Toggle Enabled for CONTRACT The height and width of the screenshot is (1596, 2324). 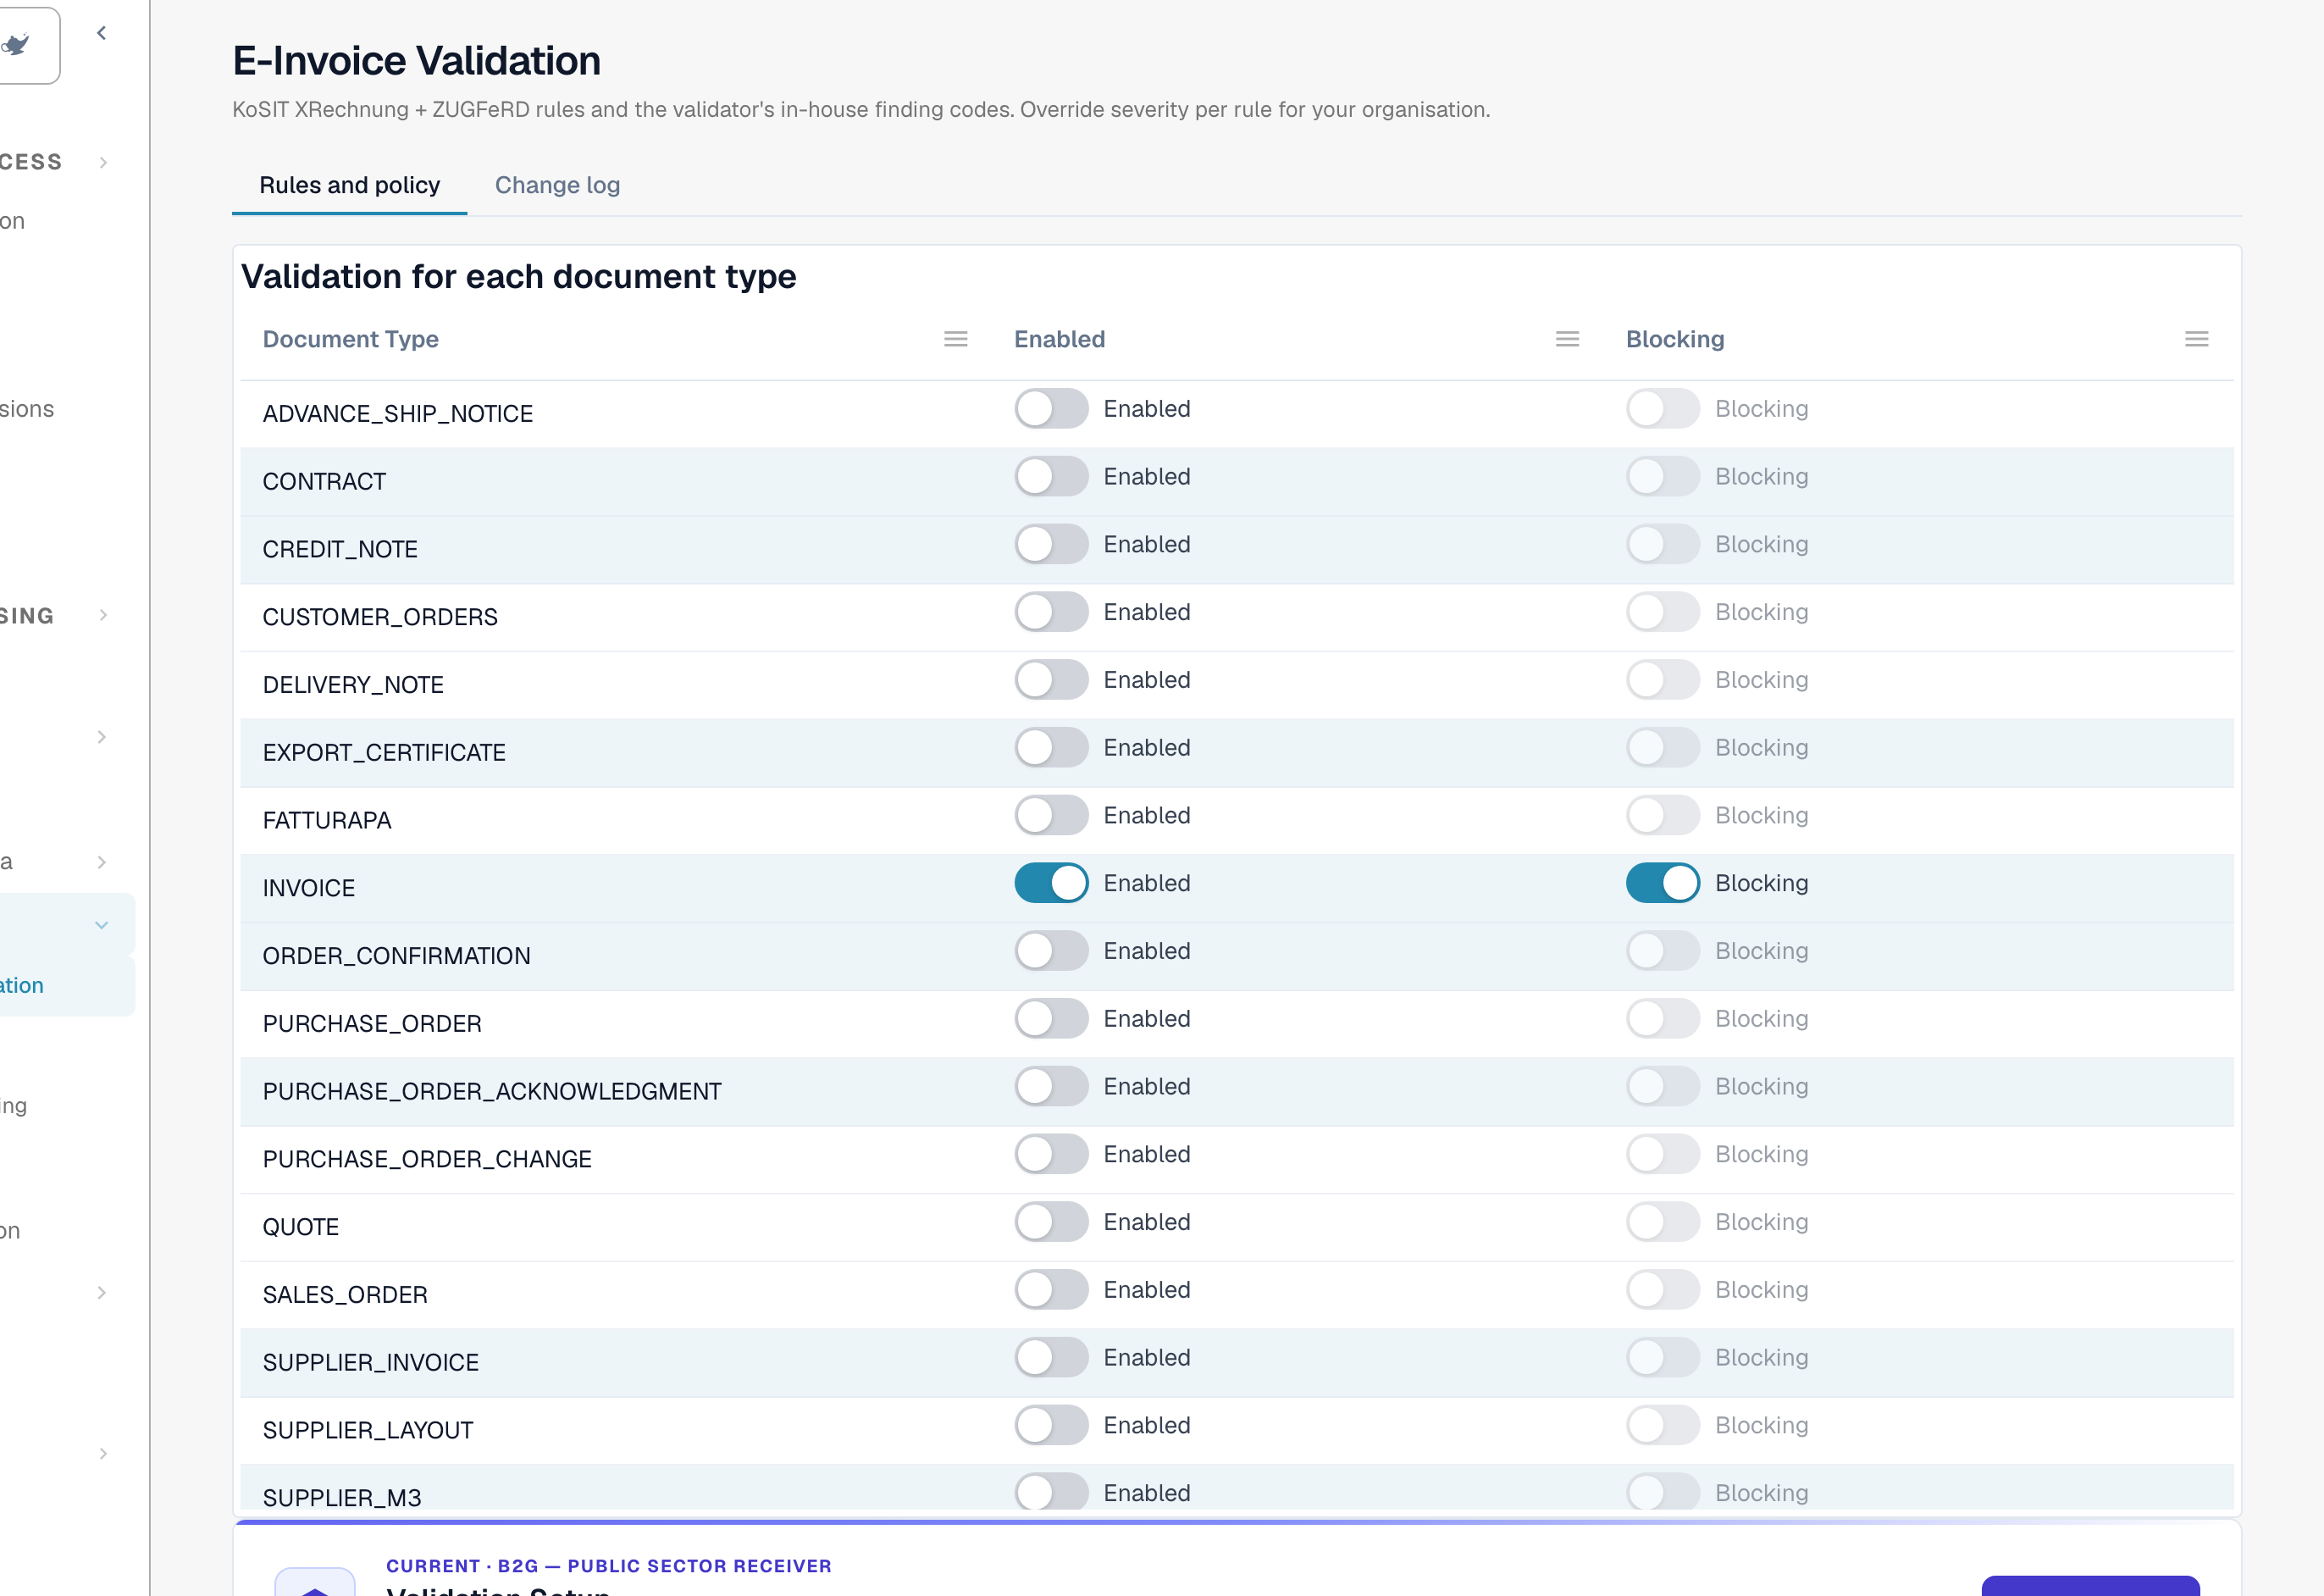click(x=1051, y=477)
